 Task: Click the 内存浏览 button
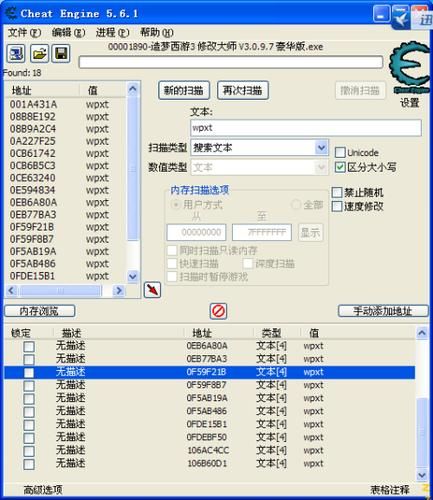pos(40,311)
